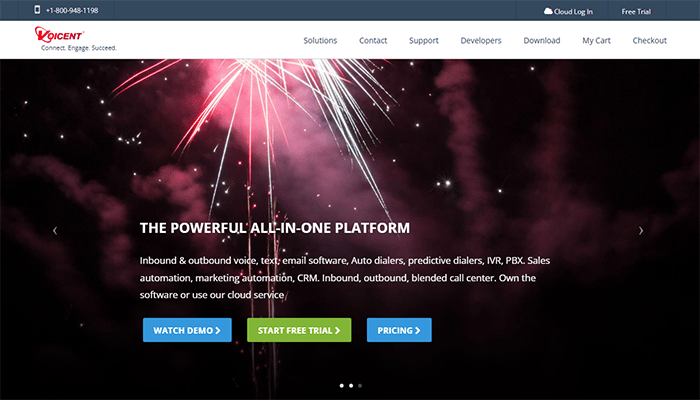Select the third carousel dot
700x400 pixels.
pos(360,385)
